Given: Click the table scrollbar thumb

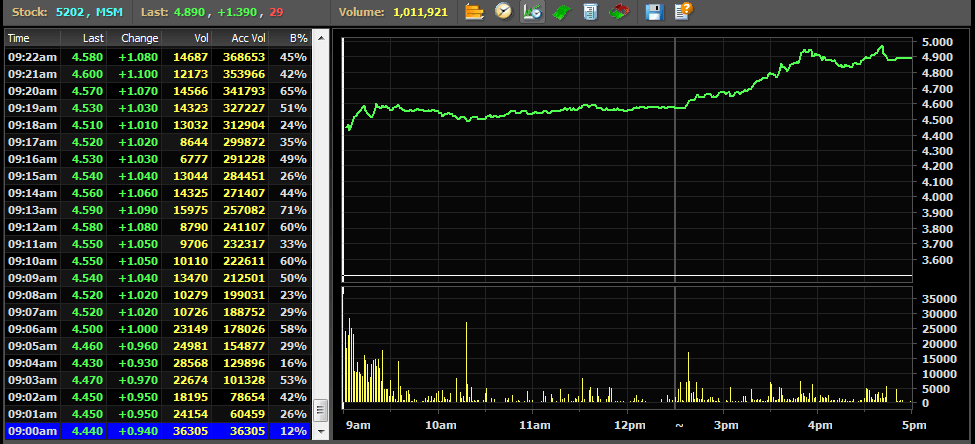Looking at the screenshot, I should (x=321, y=410).
